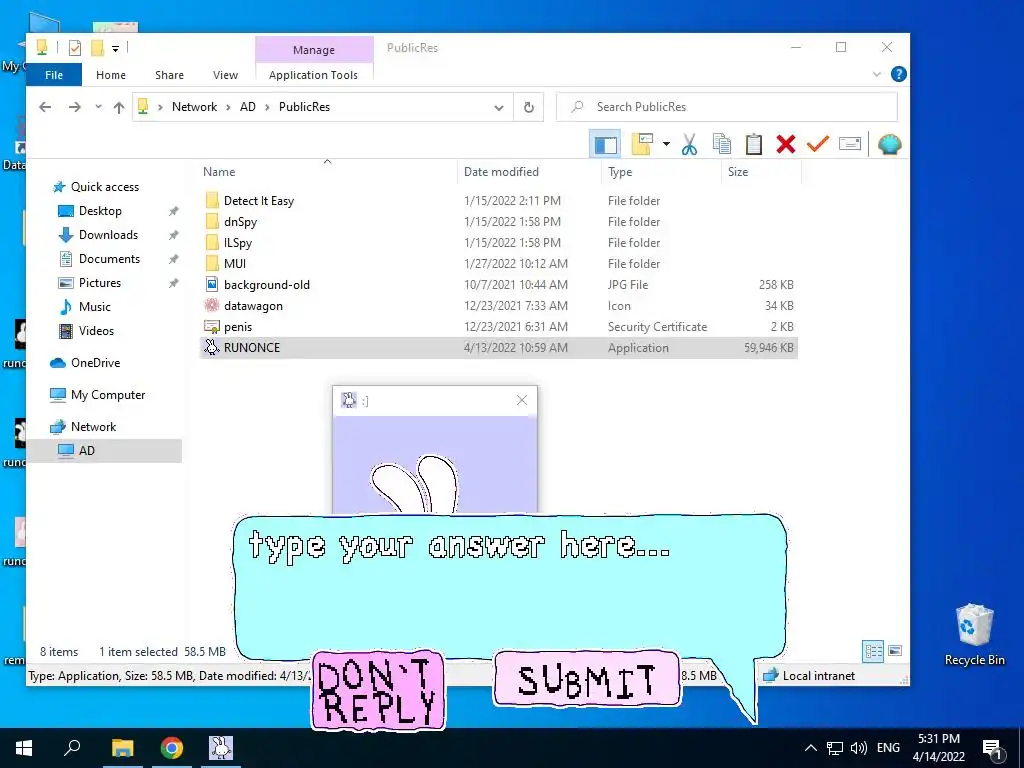The width and height of the screenshot is (1024, 768).
Task: Click the Search PublicRes field
Action: (x=727, y=107)
